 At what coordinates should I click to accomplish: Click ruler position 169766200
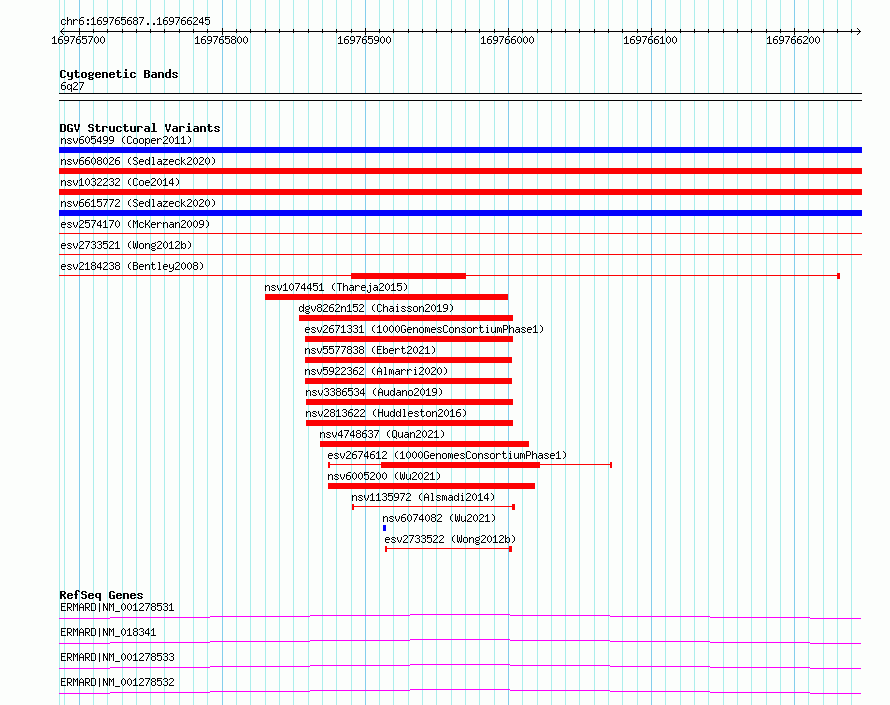point(794,40)
